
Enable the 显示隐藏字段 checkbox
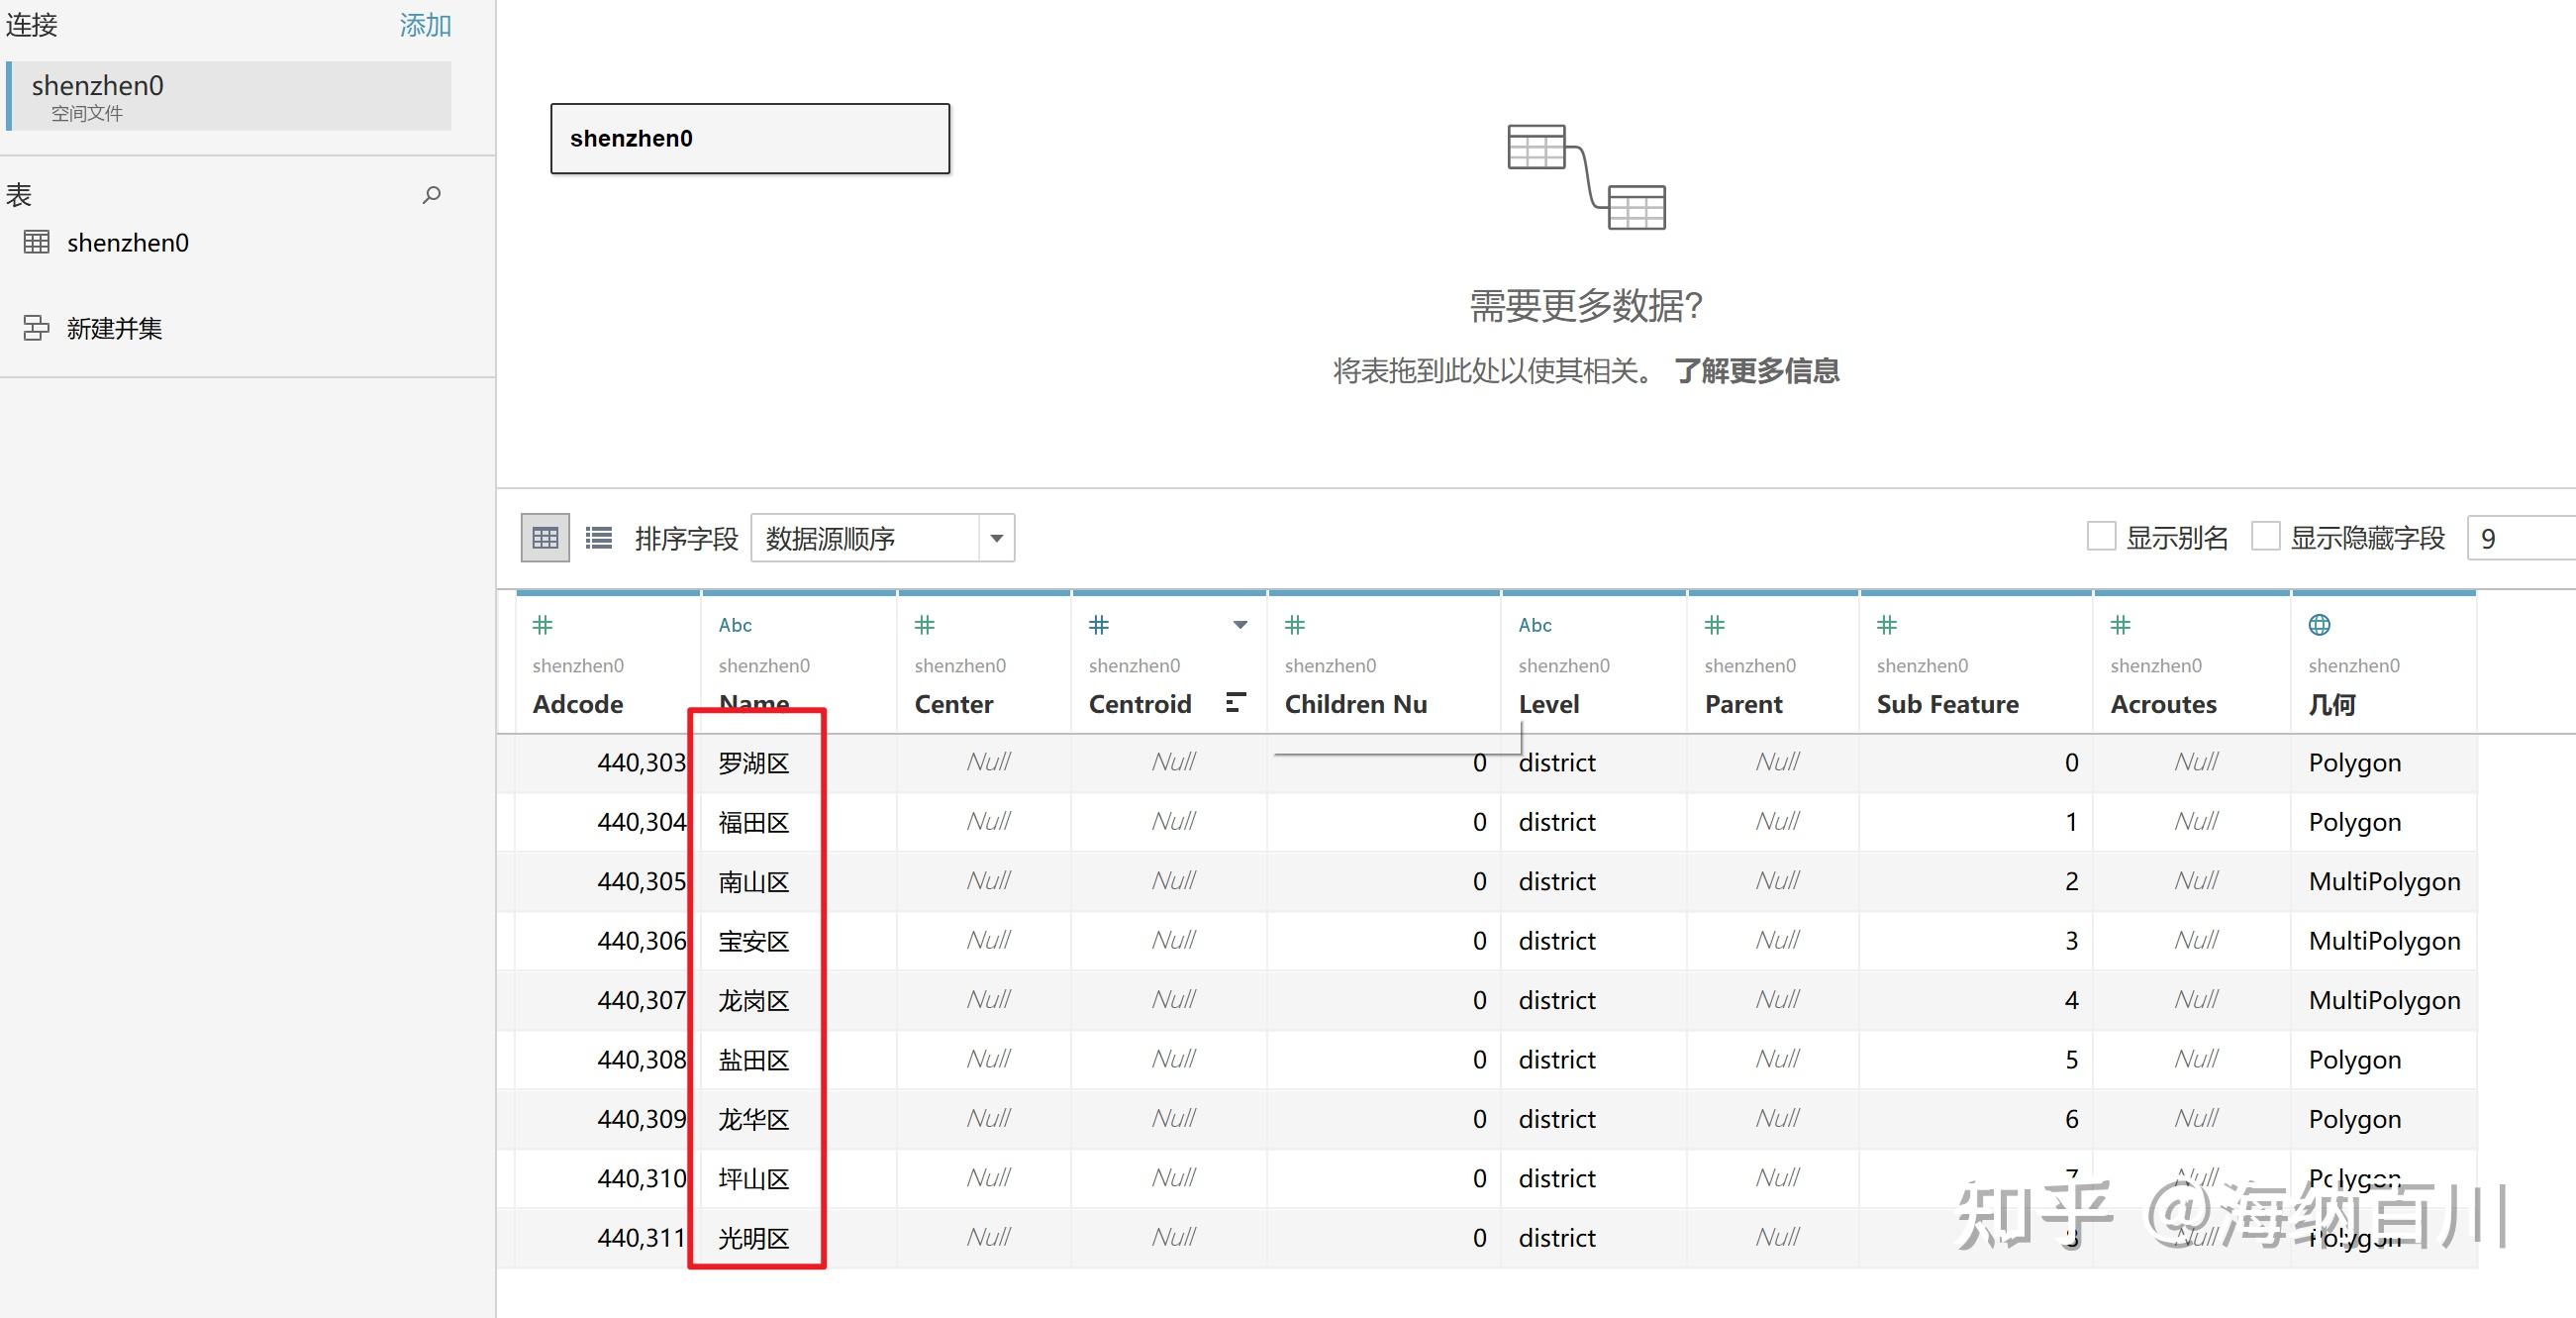coord(2264,537)
